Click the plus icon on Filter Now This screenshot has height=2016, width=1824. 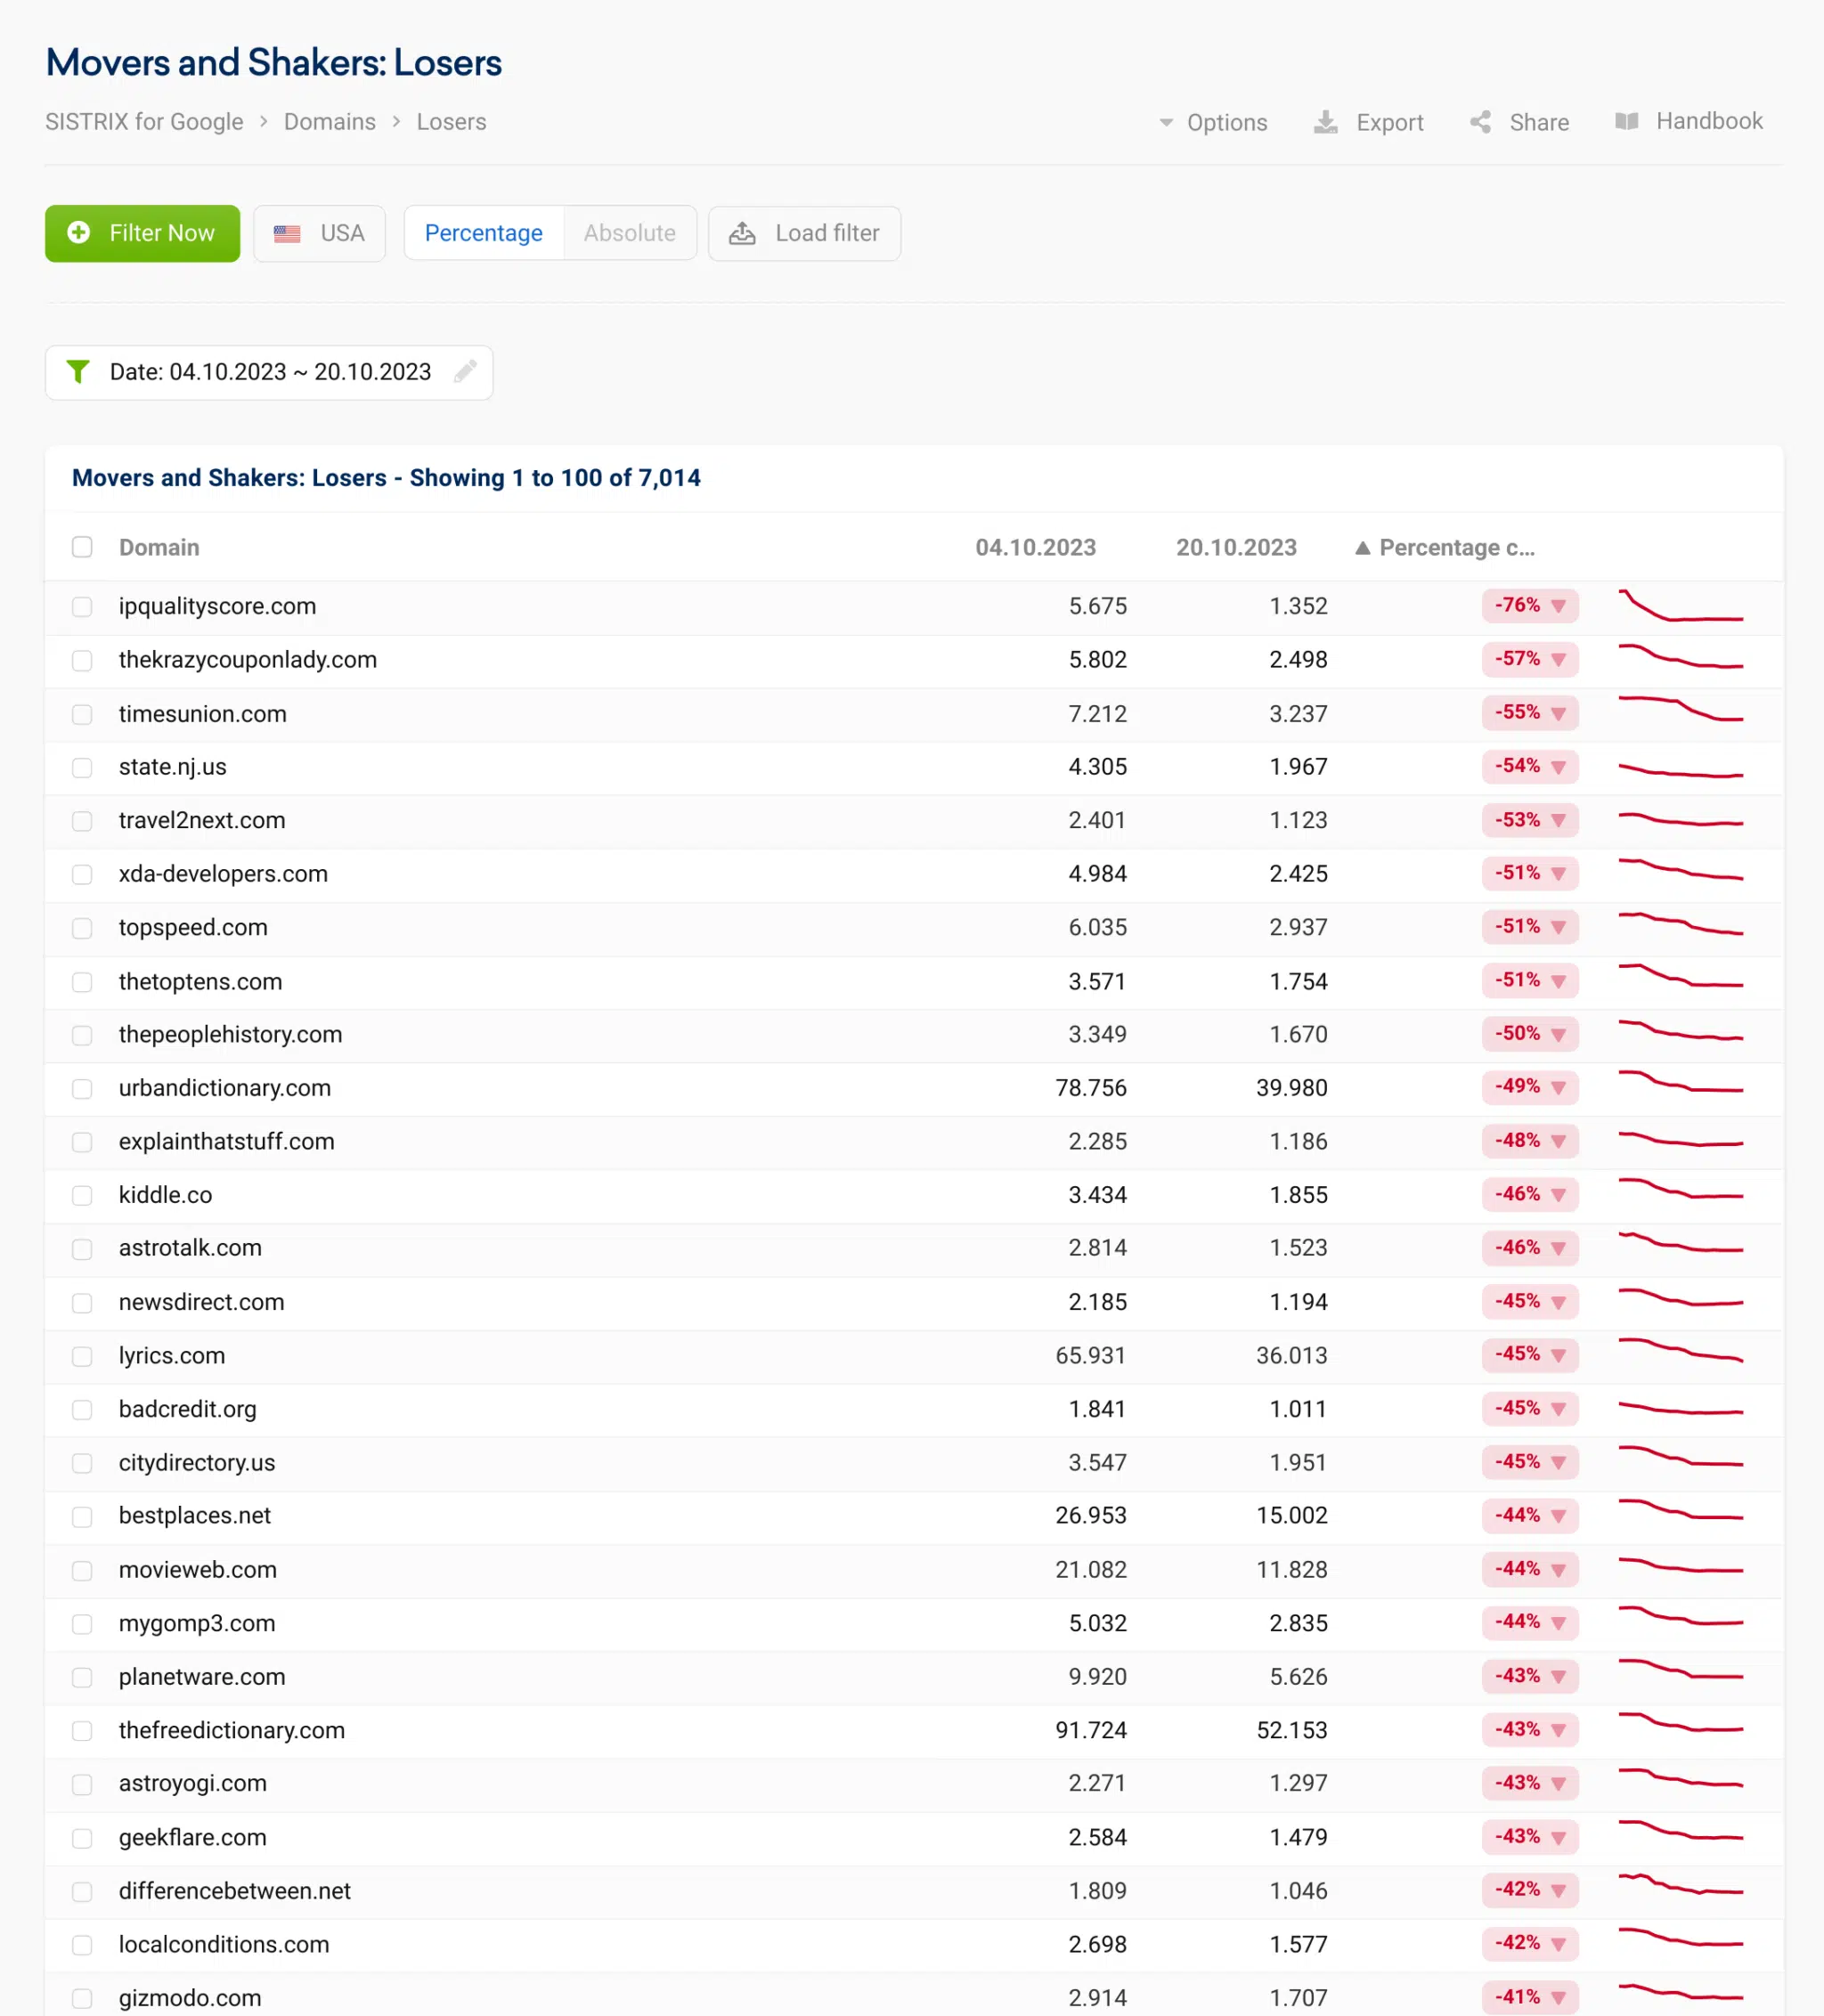[78, 233]
